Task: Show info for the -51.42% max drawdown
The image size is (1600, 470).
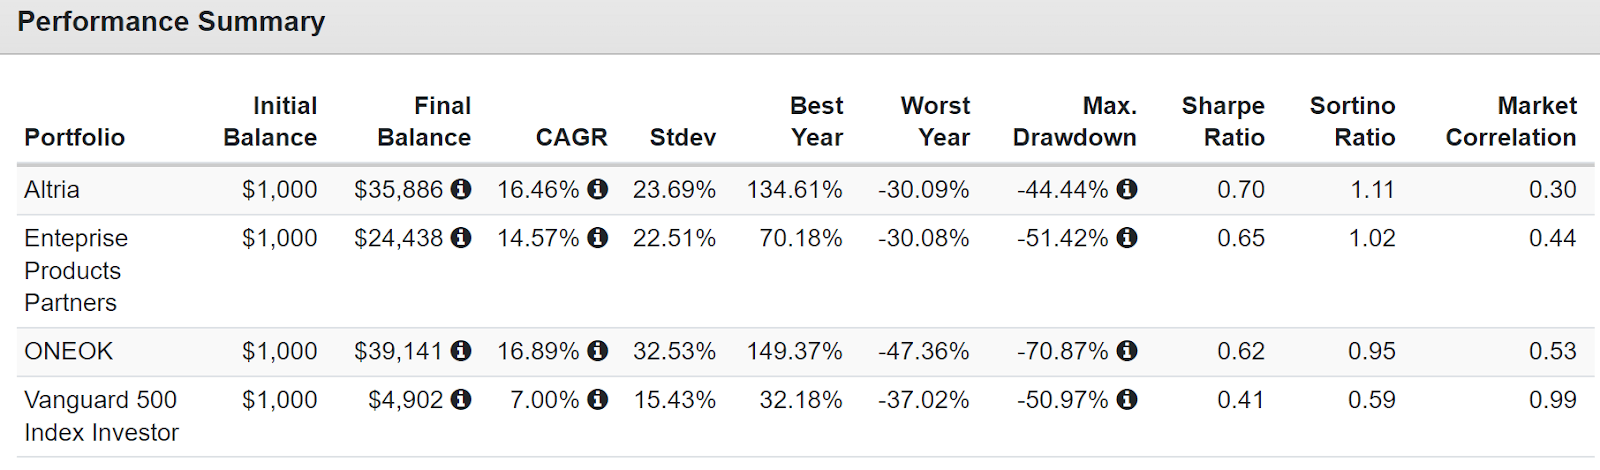Action: click(x=1127, y=238)
